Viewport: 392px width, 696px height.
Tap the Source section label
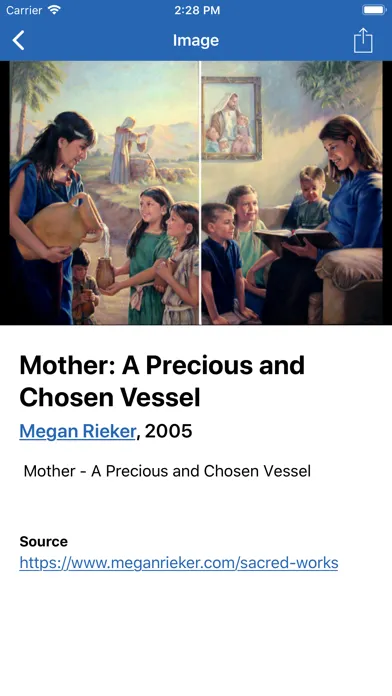44,542
